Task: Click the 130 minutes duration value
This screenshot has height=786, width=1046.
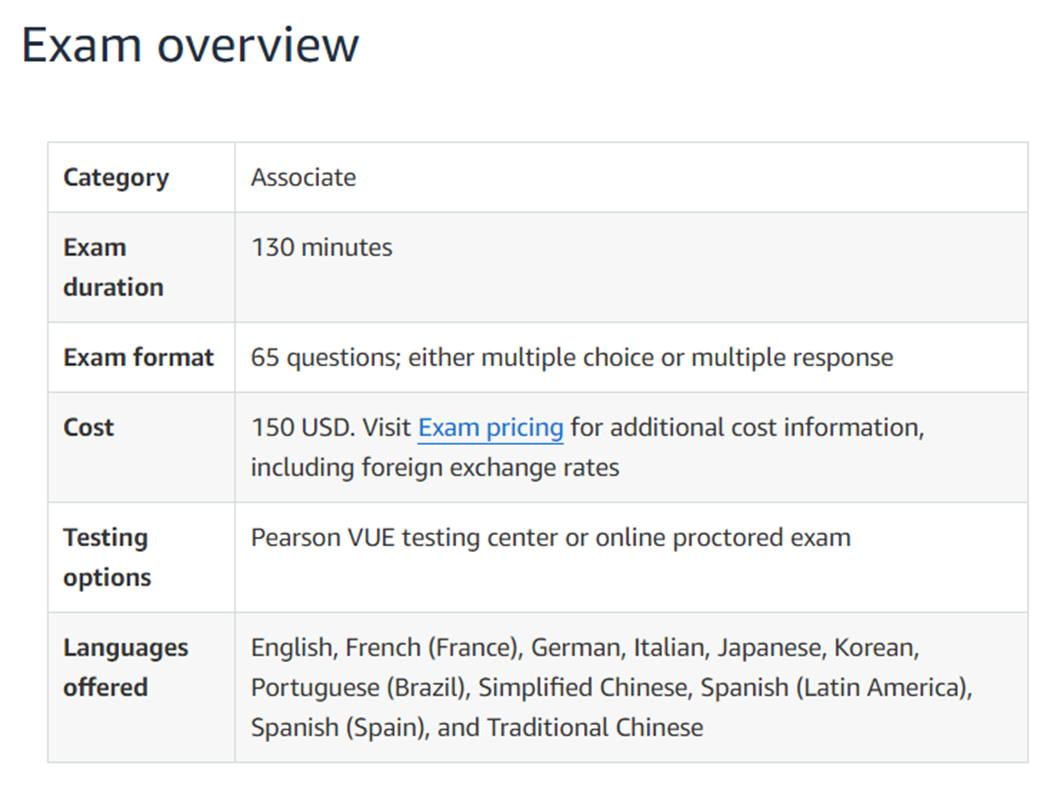Action: pyautogui.click(x=321, y=248)
